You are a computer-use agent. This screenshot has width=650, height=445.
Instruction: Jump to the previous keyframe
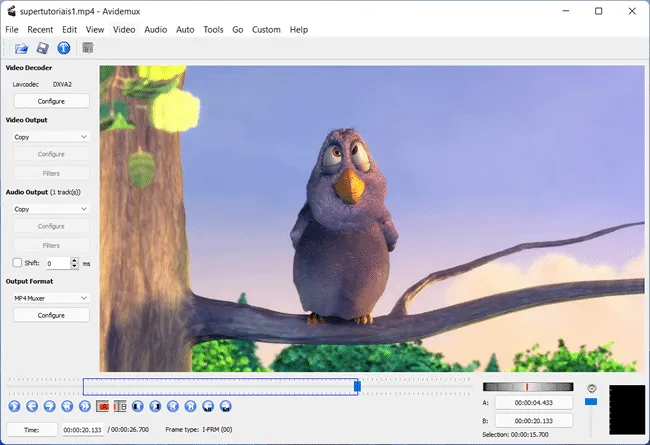[67, 406]
